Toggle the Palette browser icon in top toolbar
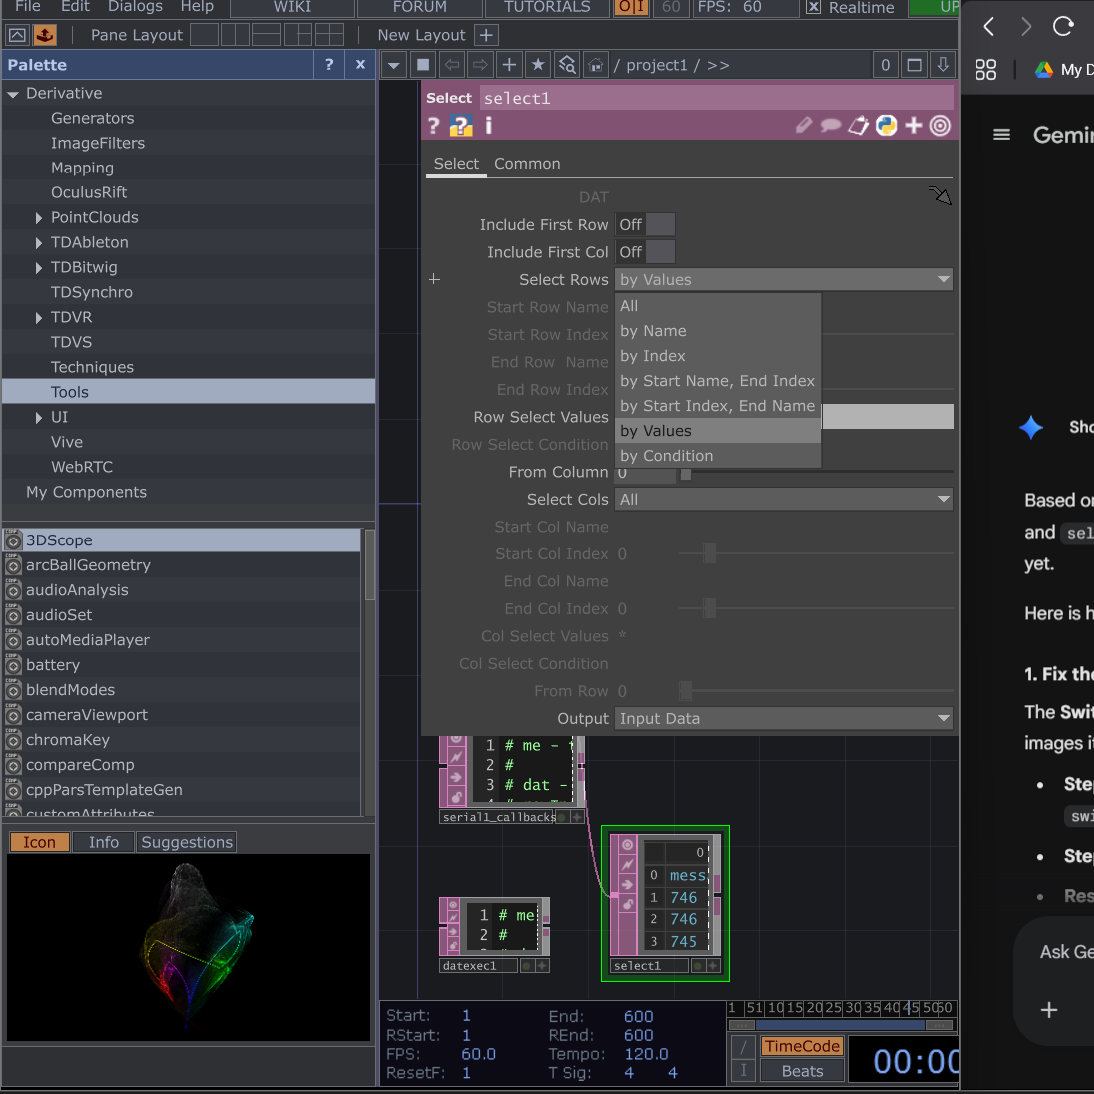The width and height of the screenshot is (1094, 1094). point(45,35)
